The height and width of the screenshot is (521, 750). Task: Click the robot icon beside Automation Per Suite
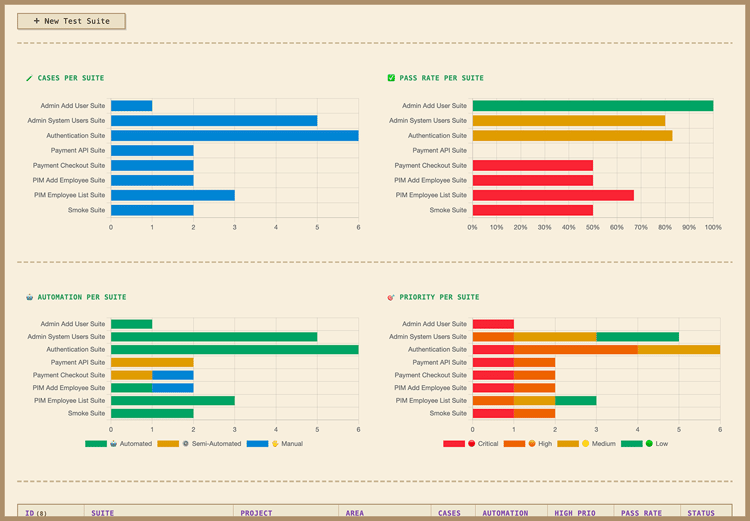(x=30, y=297)
